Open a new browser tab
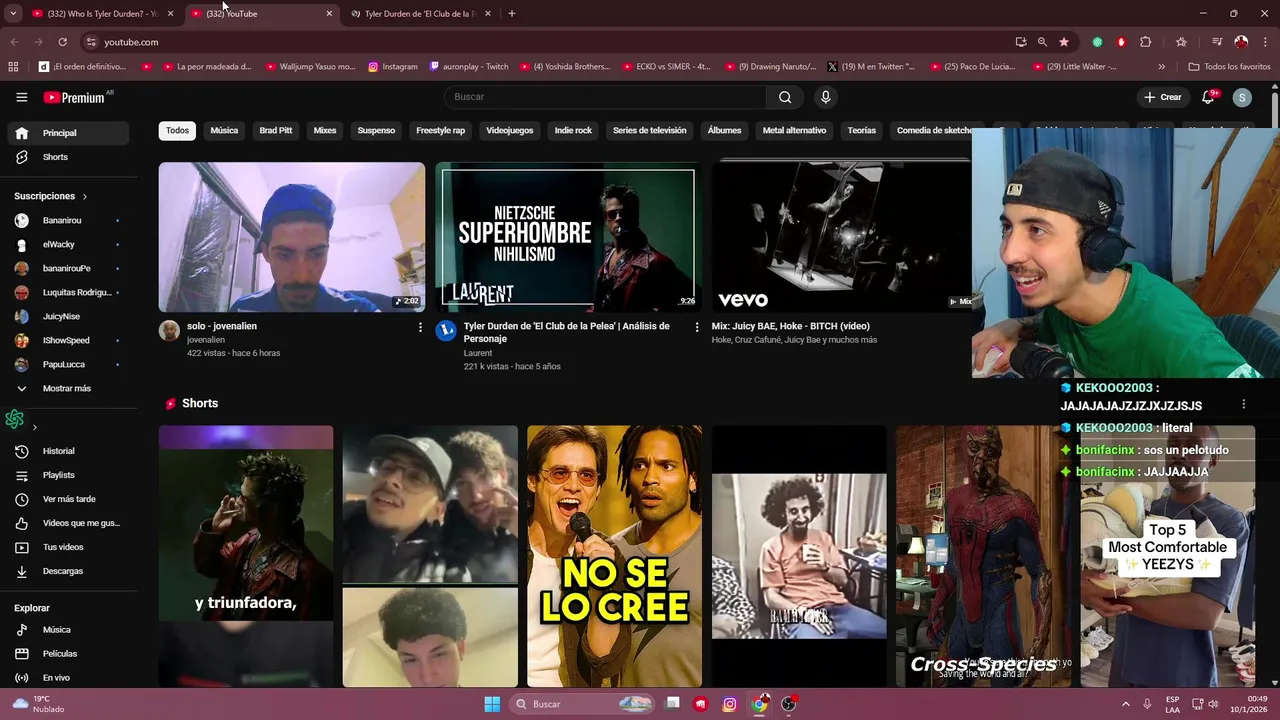Screen dimensions: 1280x720 point(512,14)
